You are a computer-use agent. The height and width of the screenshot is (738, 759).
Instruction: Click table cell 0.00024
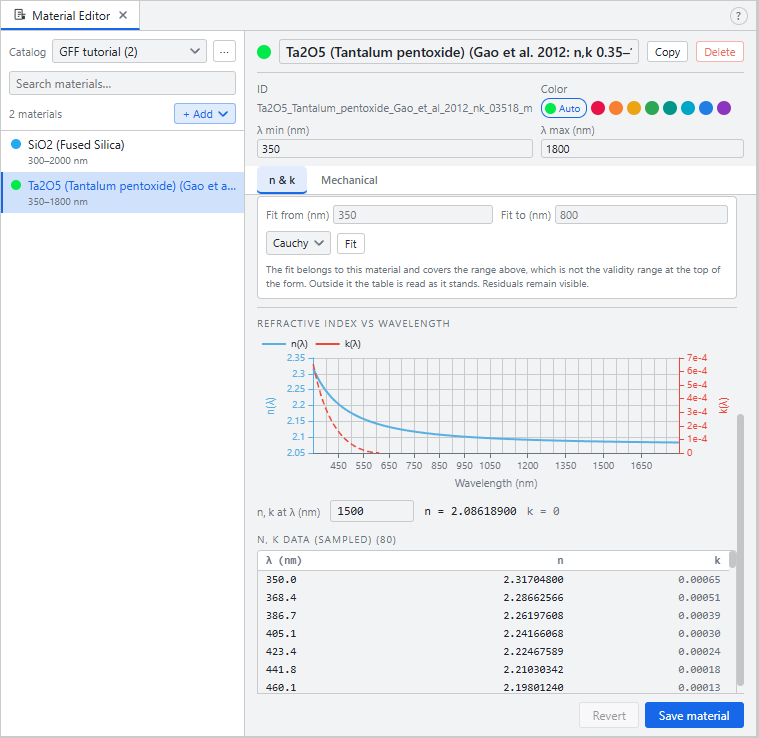click(699, 651)
